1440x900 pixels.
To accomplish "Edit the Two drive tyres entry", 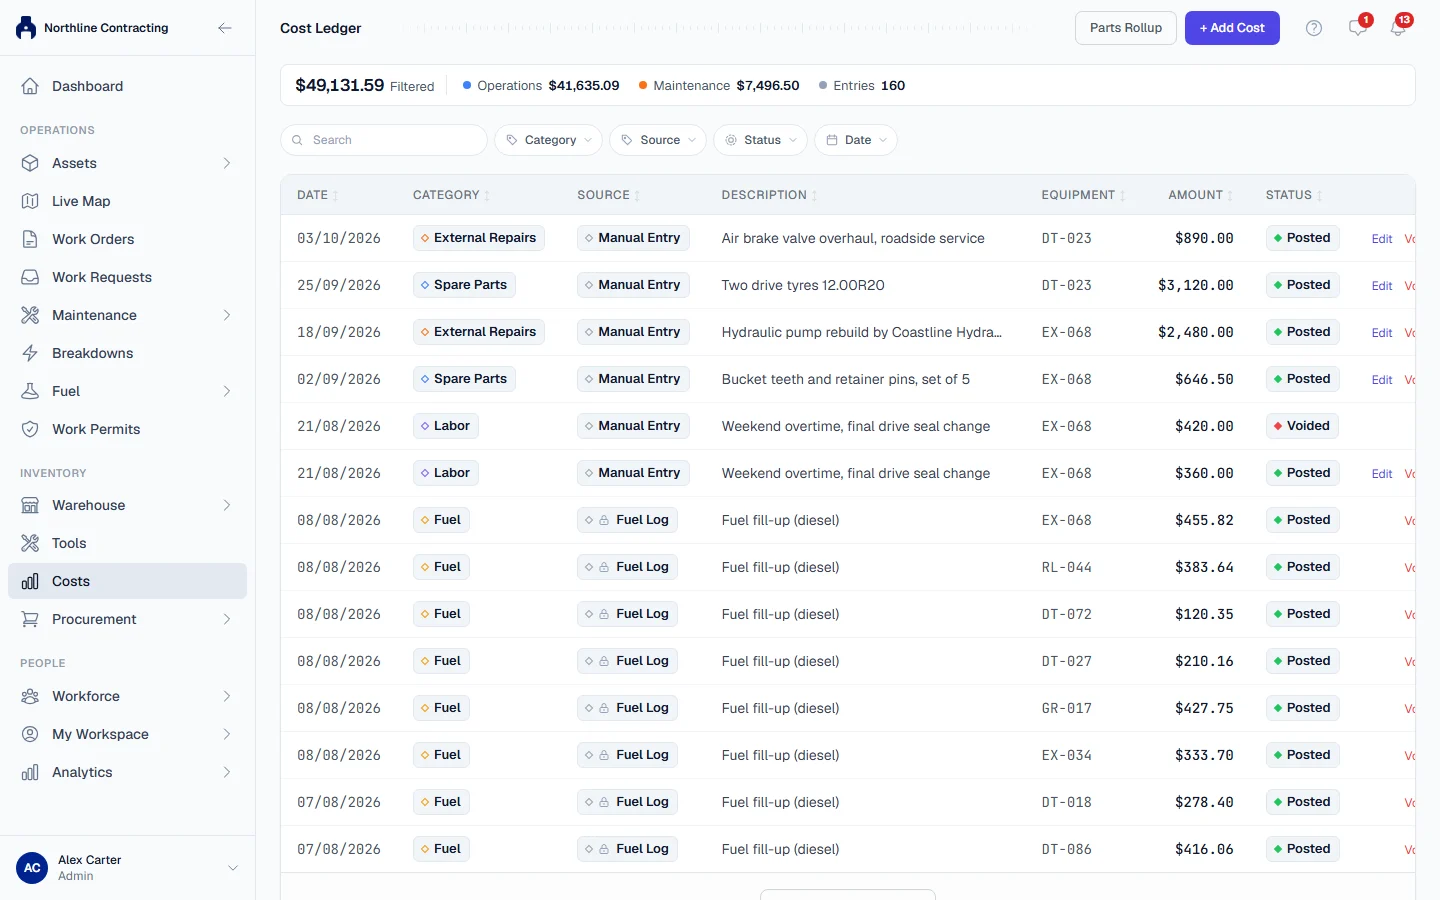I will 1382,286.
